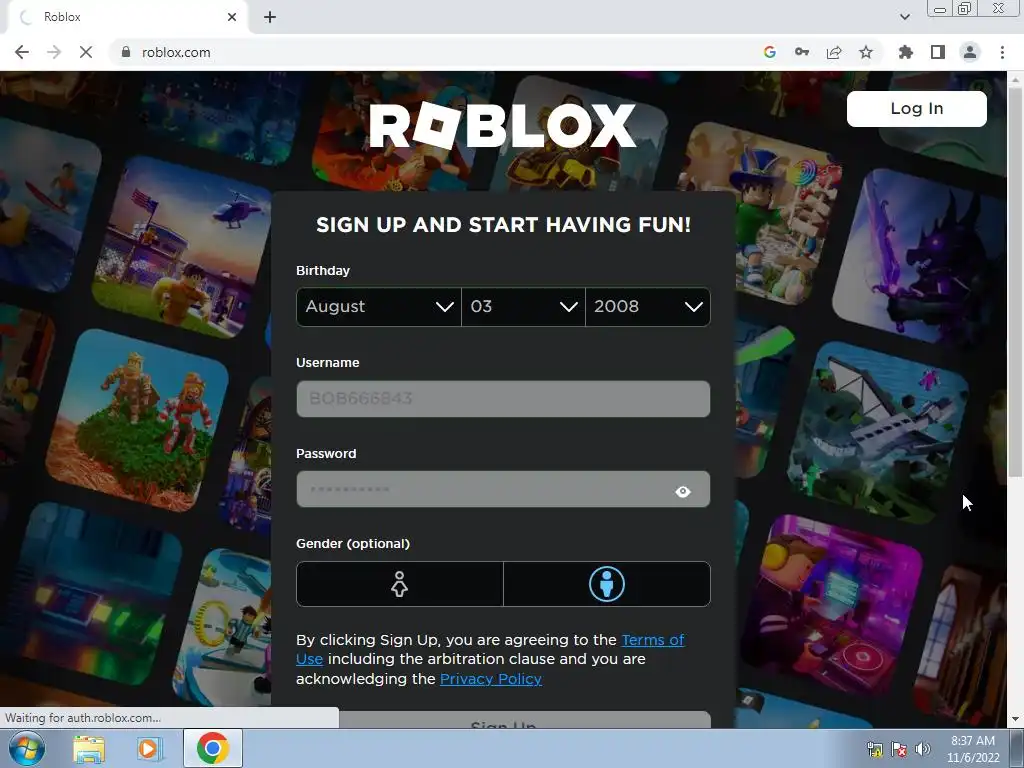This screenshot has height=768, width=1024.
Task: Click the Action Center flag tray icon
Action: tap(899, 749)
